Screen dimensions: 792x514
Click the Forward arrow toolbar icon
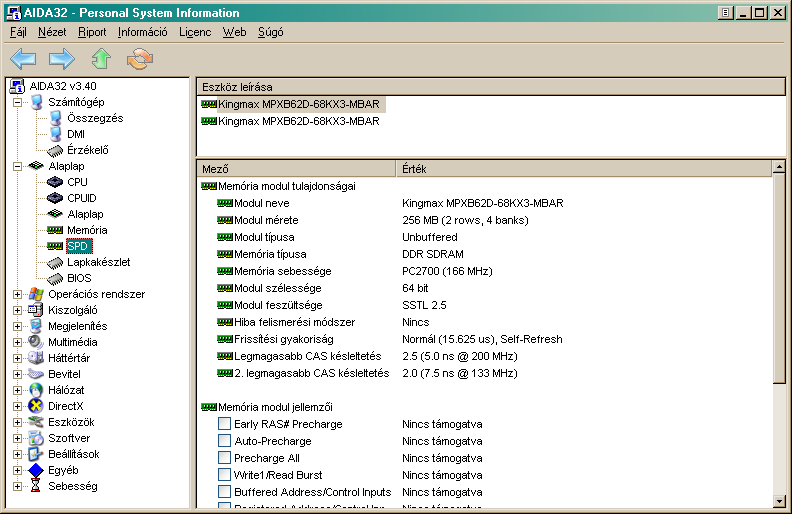click(62, 59)
